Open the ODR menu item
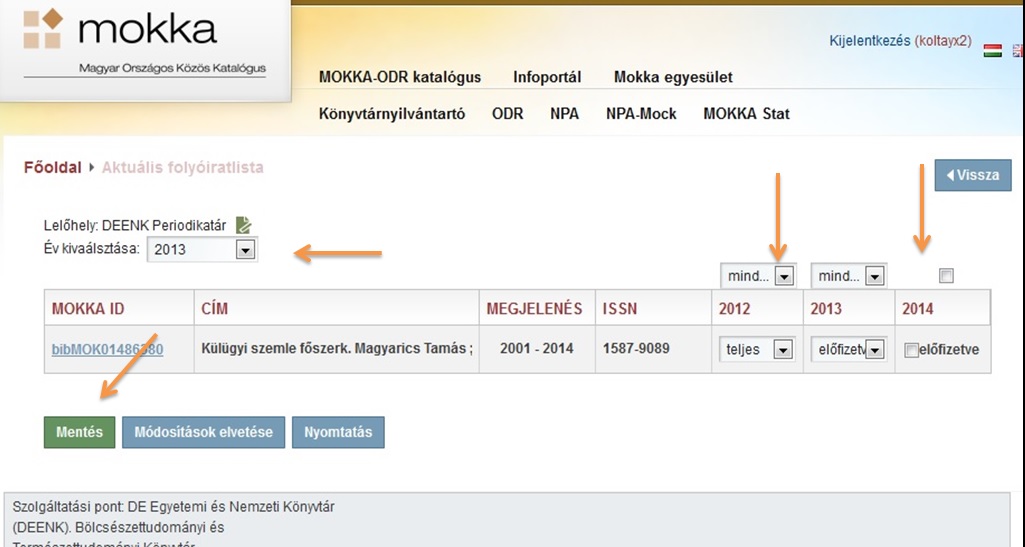1025x547 pixels. click(x=508, y=114)
